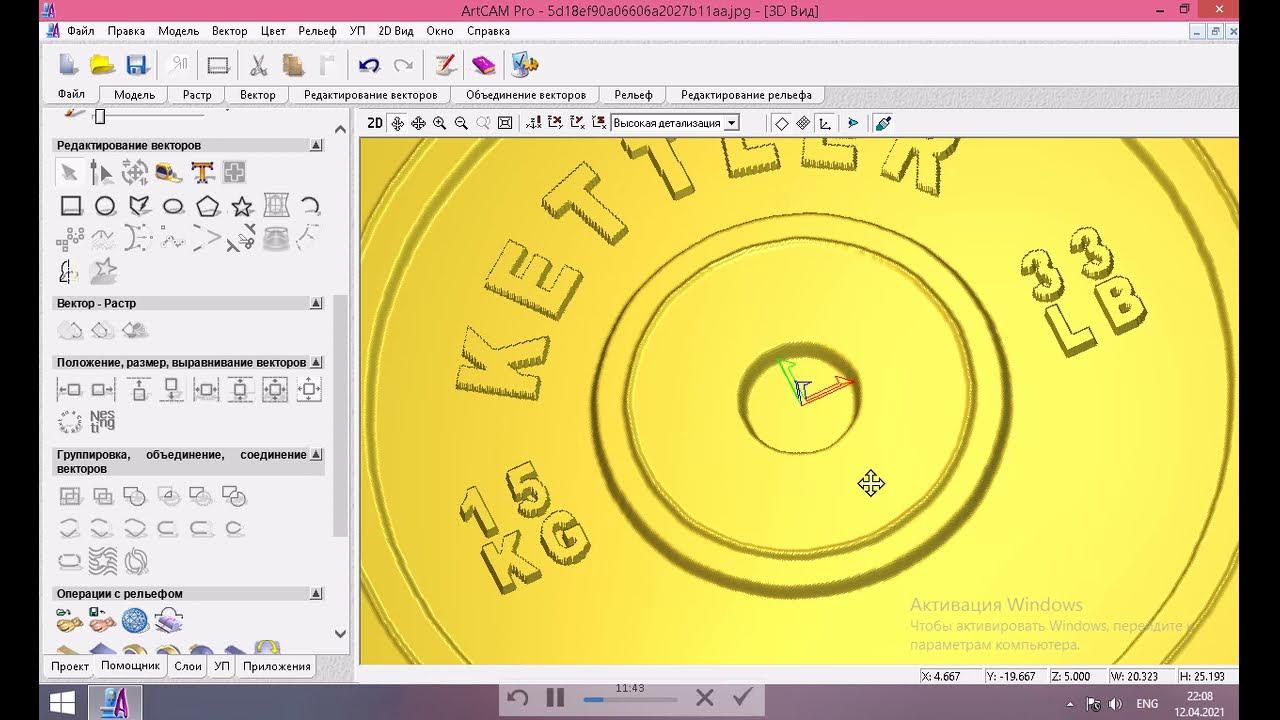The height and width of the screenshot is (720, 1280).
Task: Collapse the Вектор - Растр section
Action: 316,303
